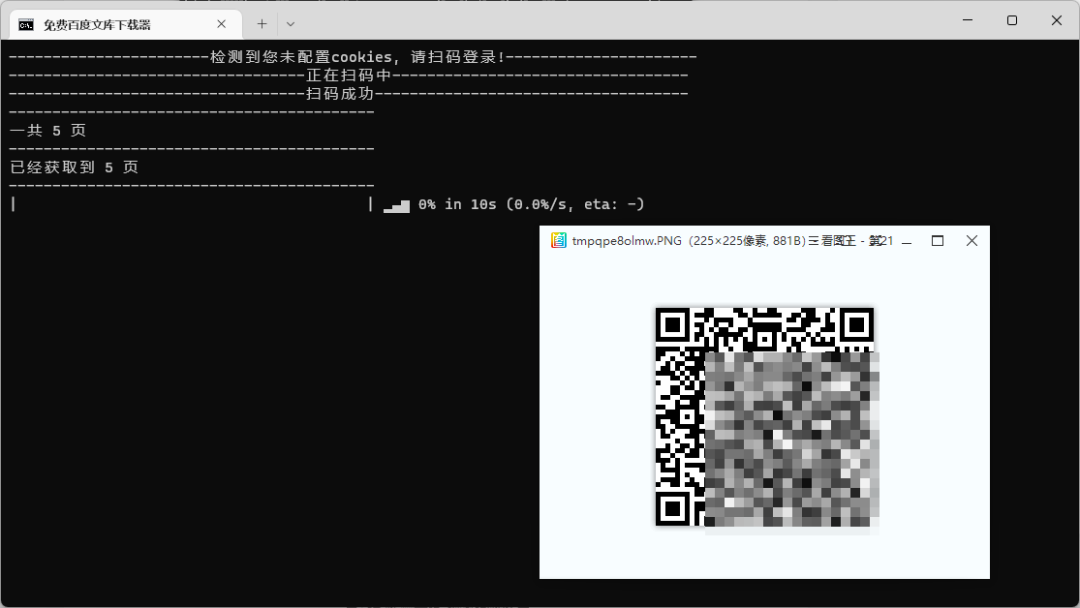Select the 免费百度文库下载器 terminal tab
Screen dimensions: 1080x608
point(125,24)
